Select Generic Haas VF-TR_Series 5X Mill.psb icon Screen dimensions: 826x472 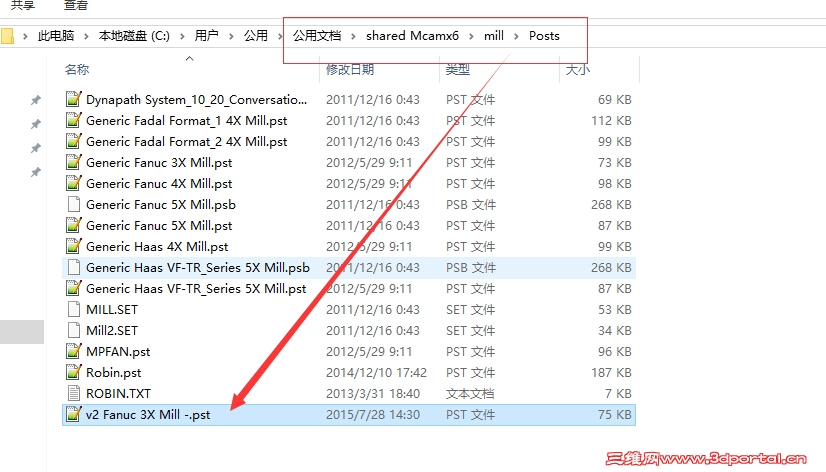coord(74,268)
